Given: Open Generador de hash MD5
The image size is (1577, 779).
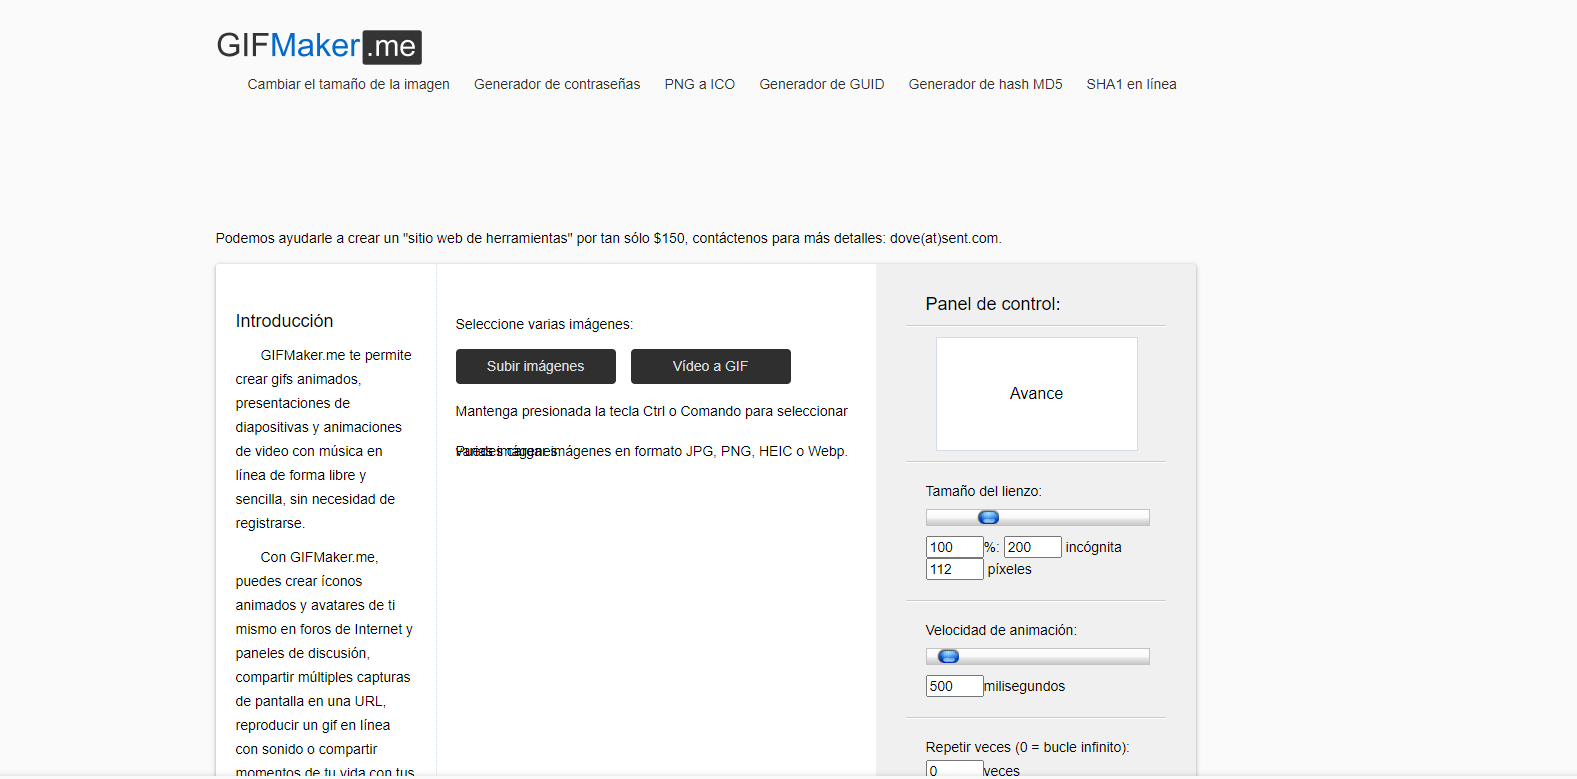Looking at the screenshot, I should [985, 84].
